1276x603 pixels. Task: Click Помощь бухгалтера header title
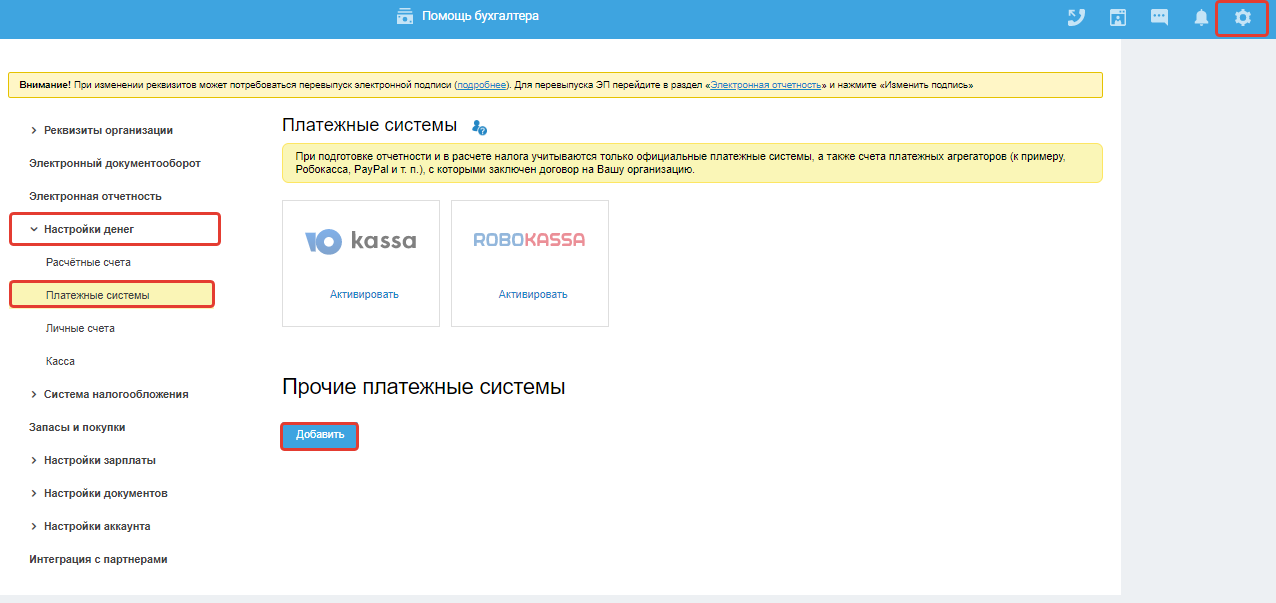(480, 16)
